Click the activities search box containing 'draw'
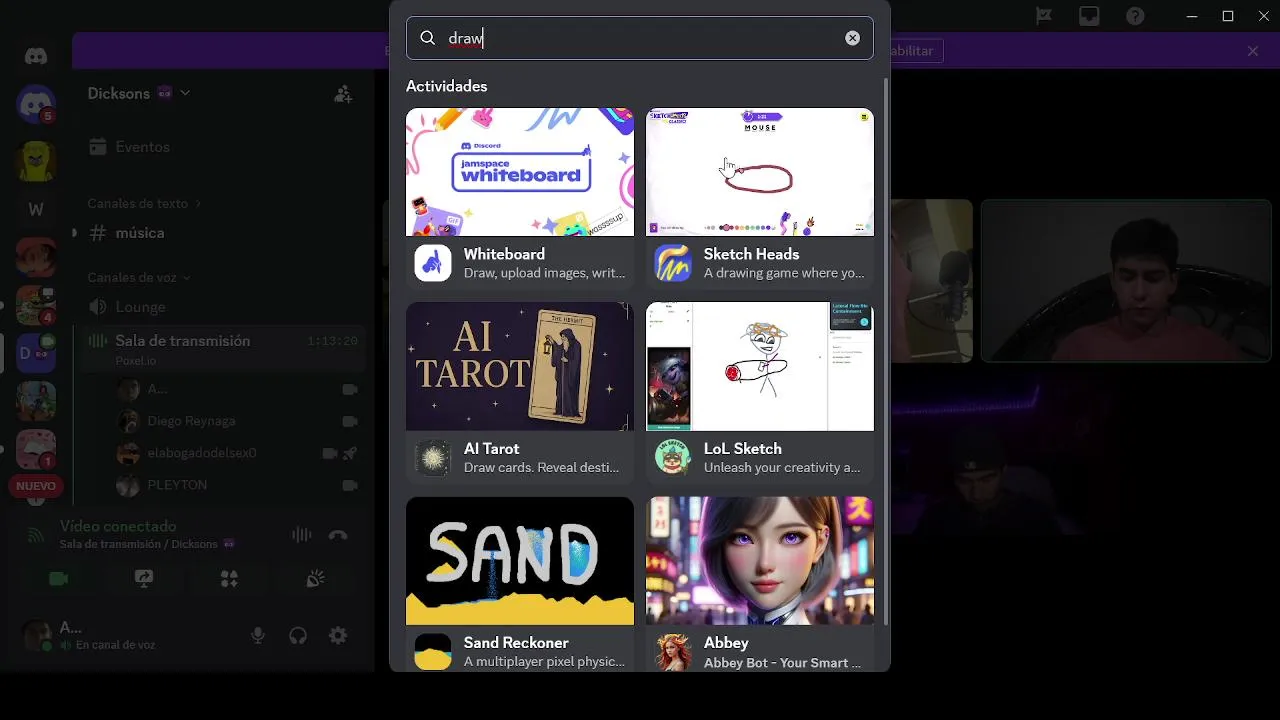This screenshot has height=720, width=1280. click(x=639, y=38)
